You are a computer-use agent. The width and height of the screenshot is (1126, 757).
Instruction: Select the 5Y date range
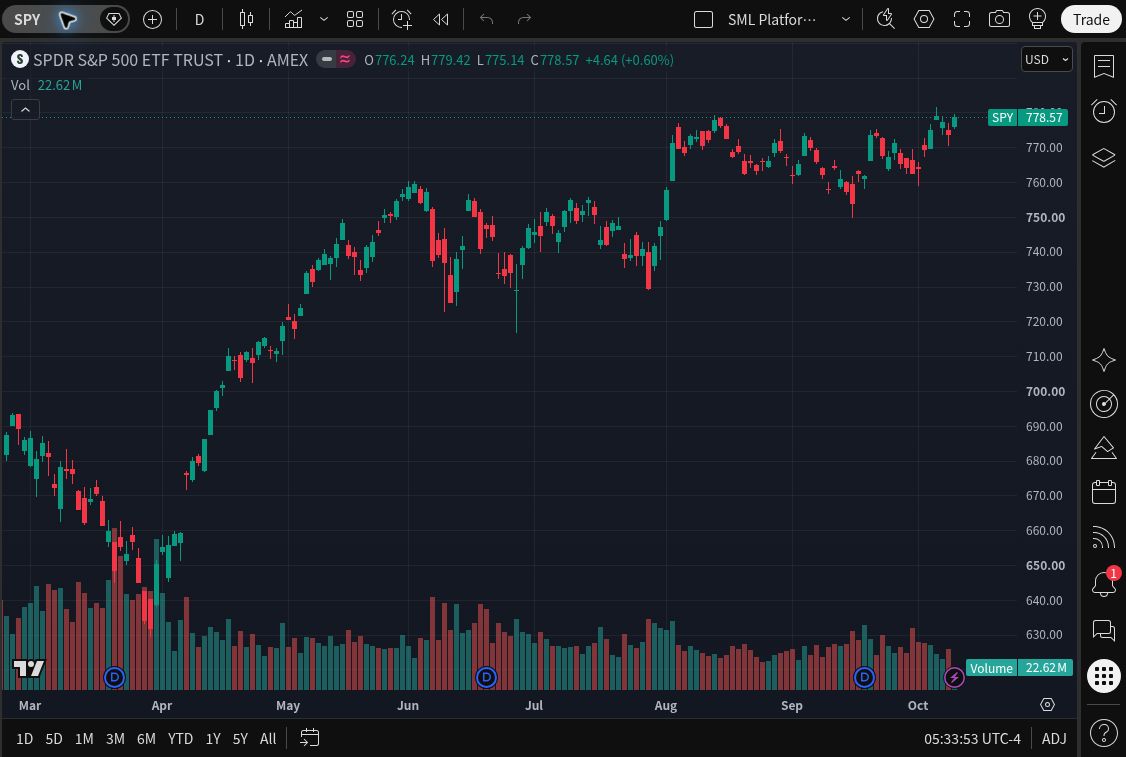(241, 738)
